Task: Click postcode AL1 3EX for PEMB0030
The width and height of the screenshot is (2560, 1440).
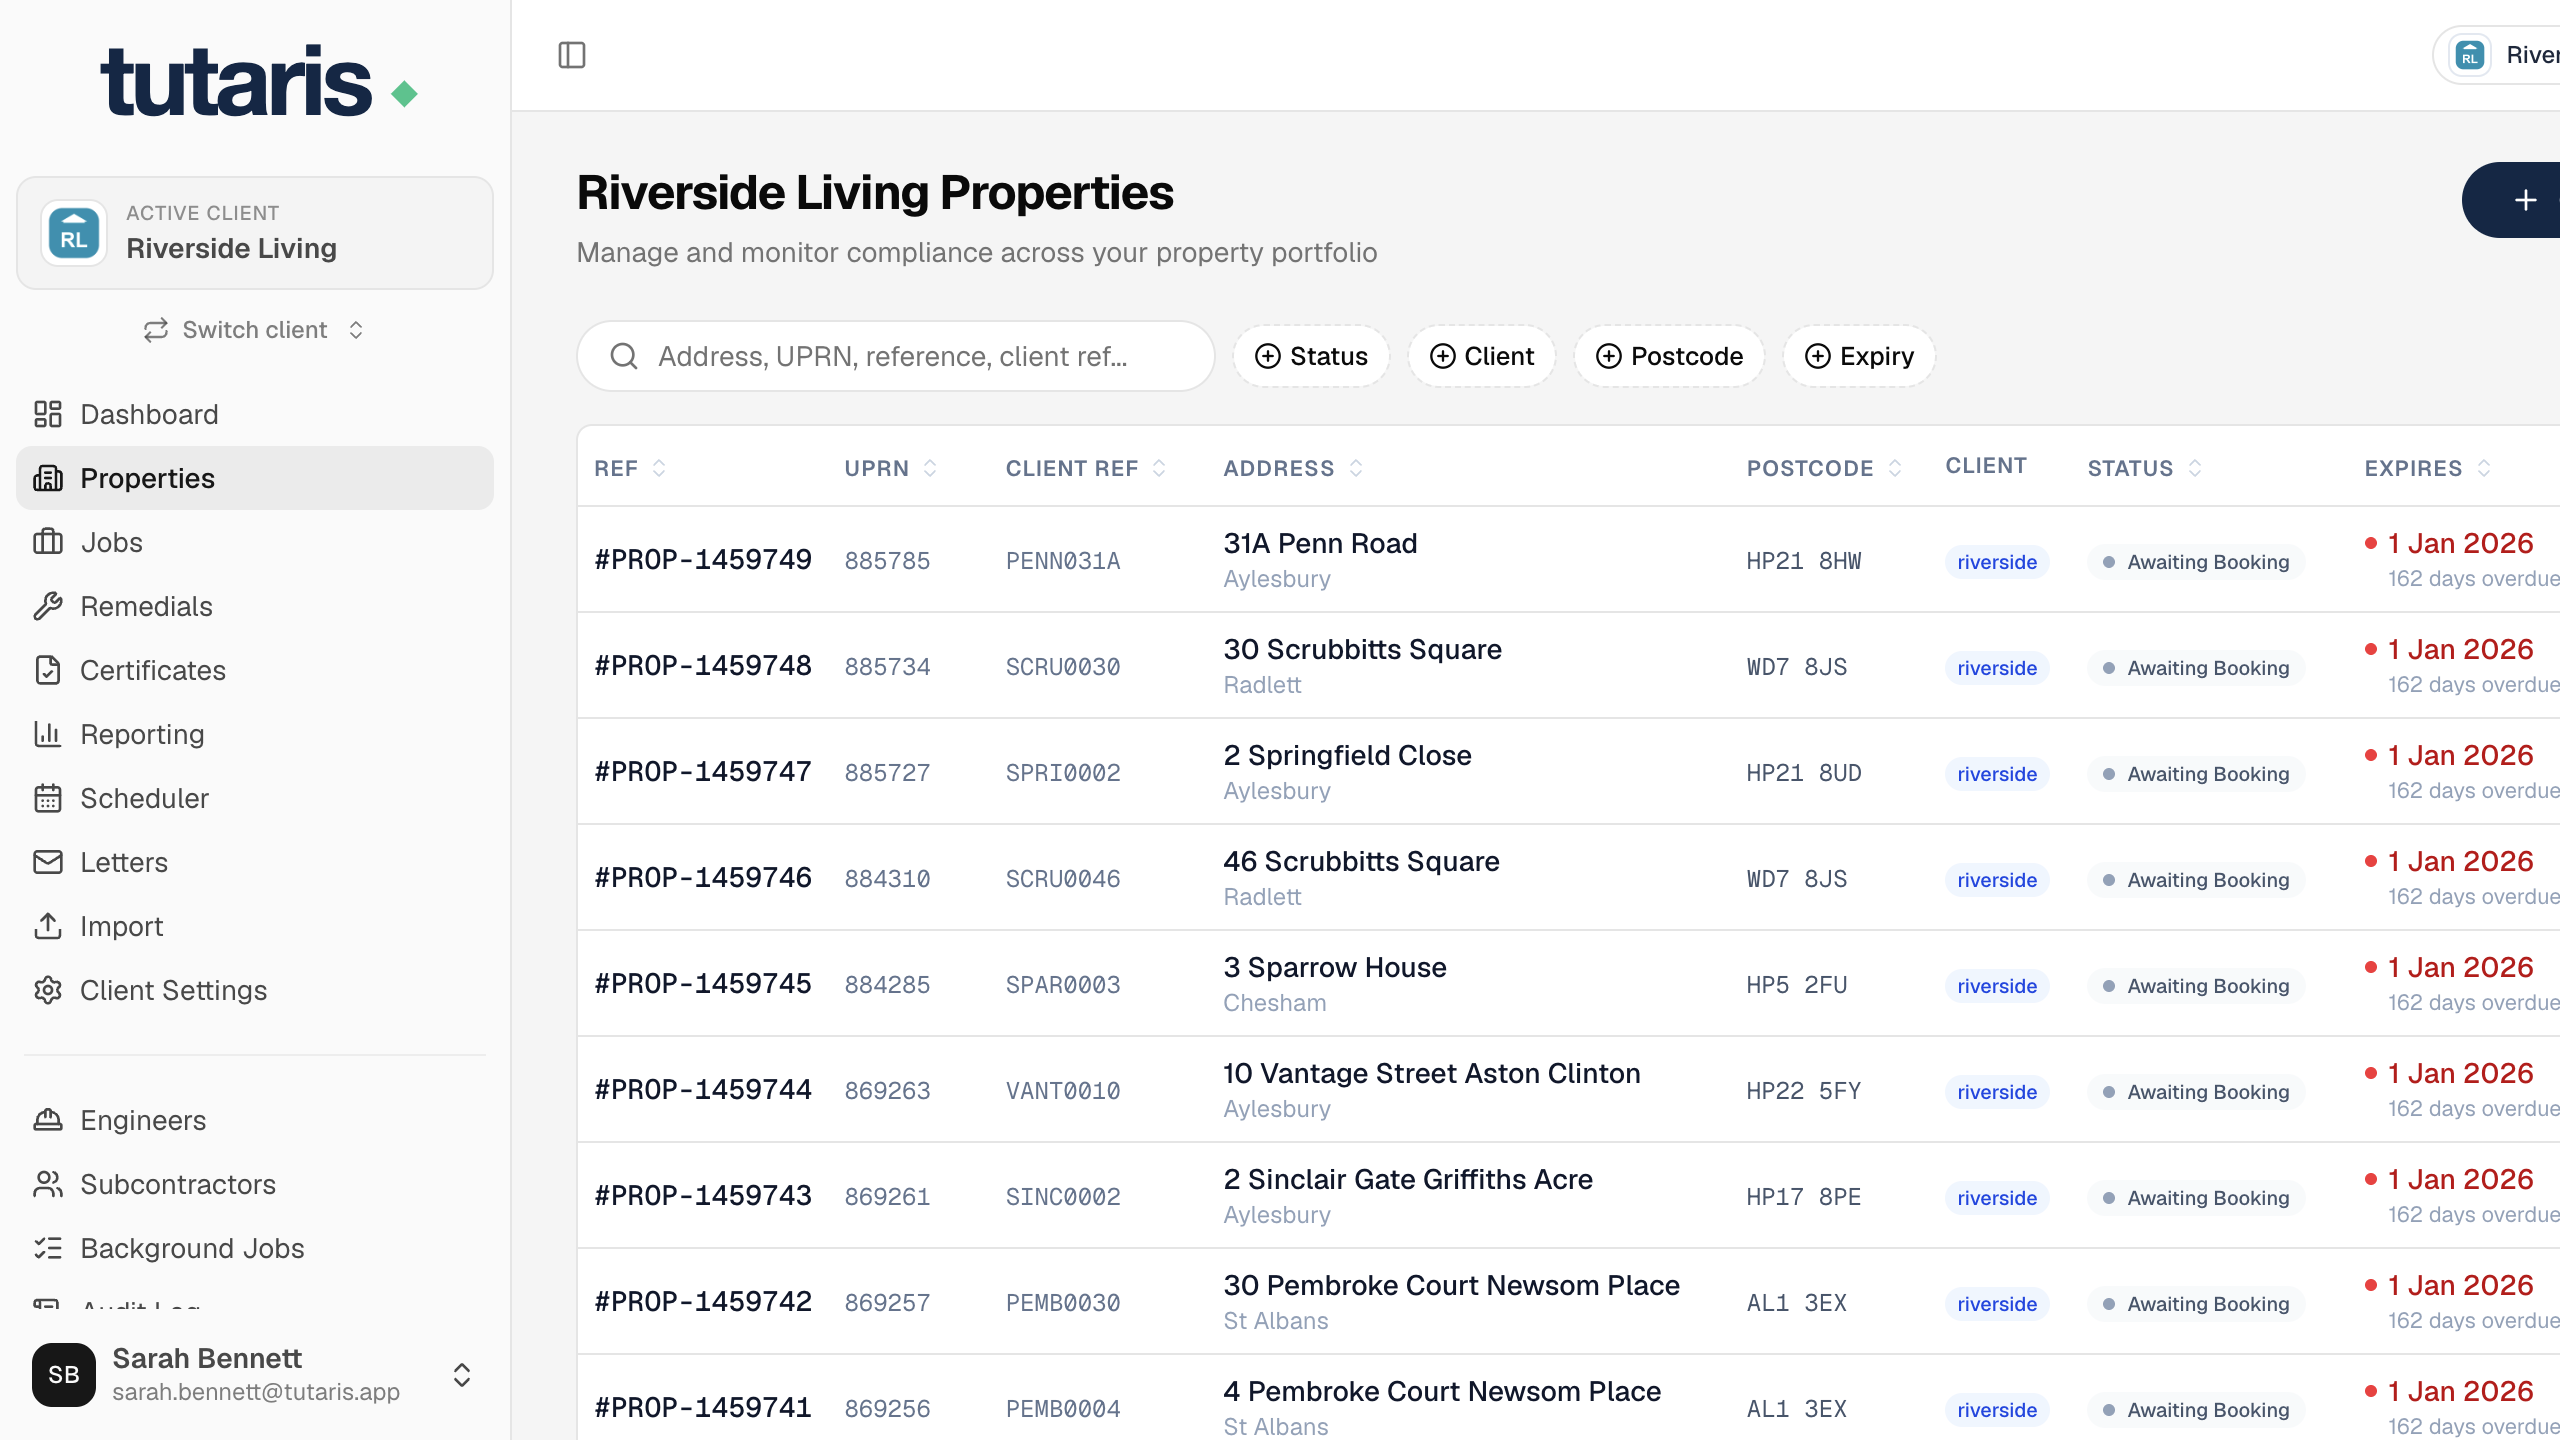Action: pyautogui.click(x=1796, y=1303)
